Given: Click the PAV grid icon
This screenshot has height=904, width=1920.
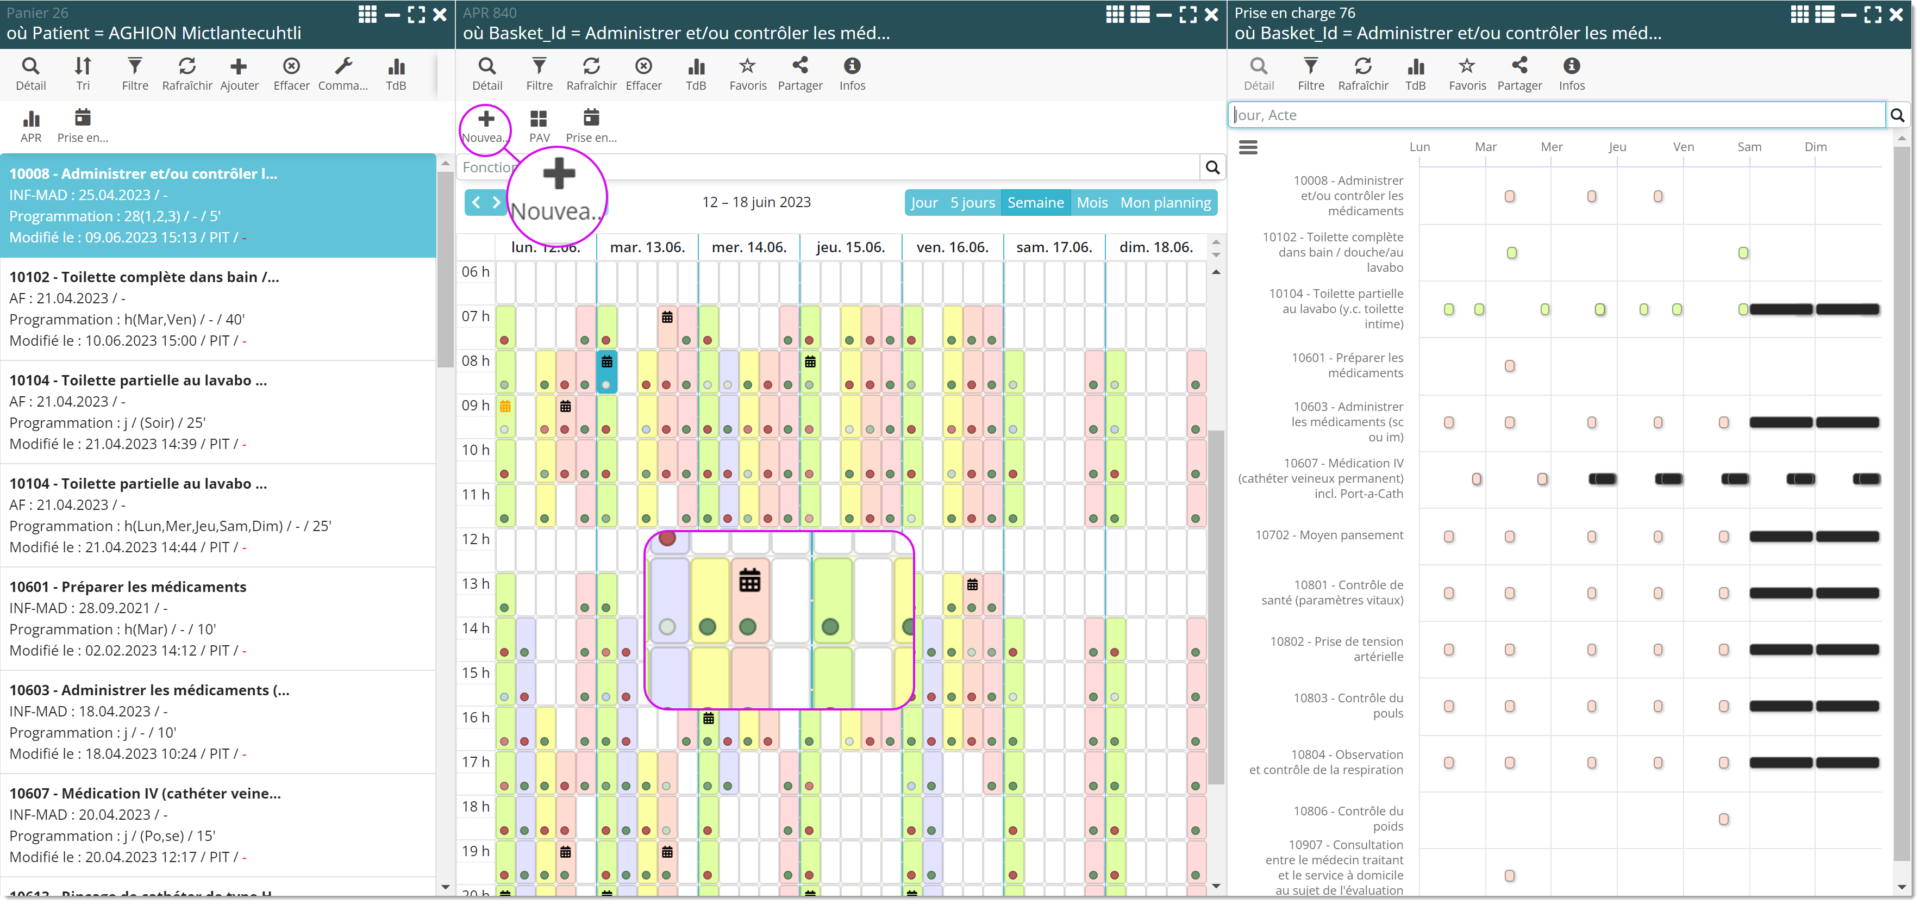Looking at the screenshot, I should pyautogui.click(x=539, y=126).
